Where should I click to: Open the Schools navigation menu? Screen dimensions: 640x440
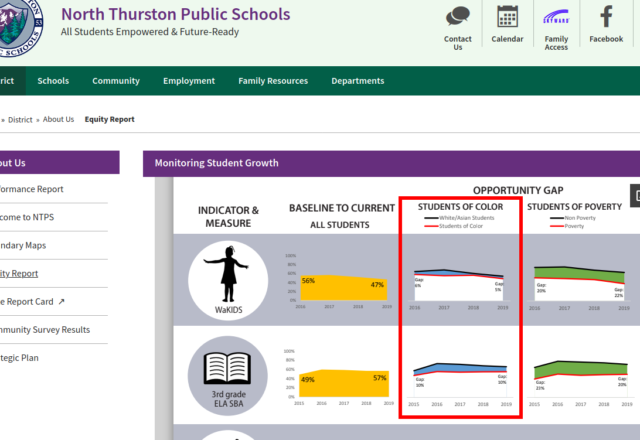pos(53,81)
